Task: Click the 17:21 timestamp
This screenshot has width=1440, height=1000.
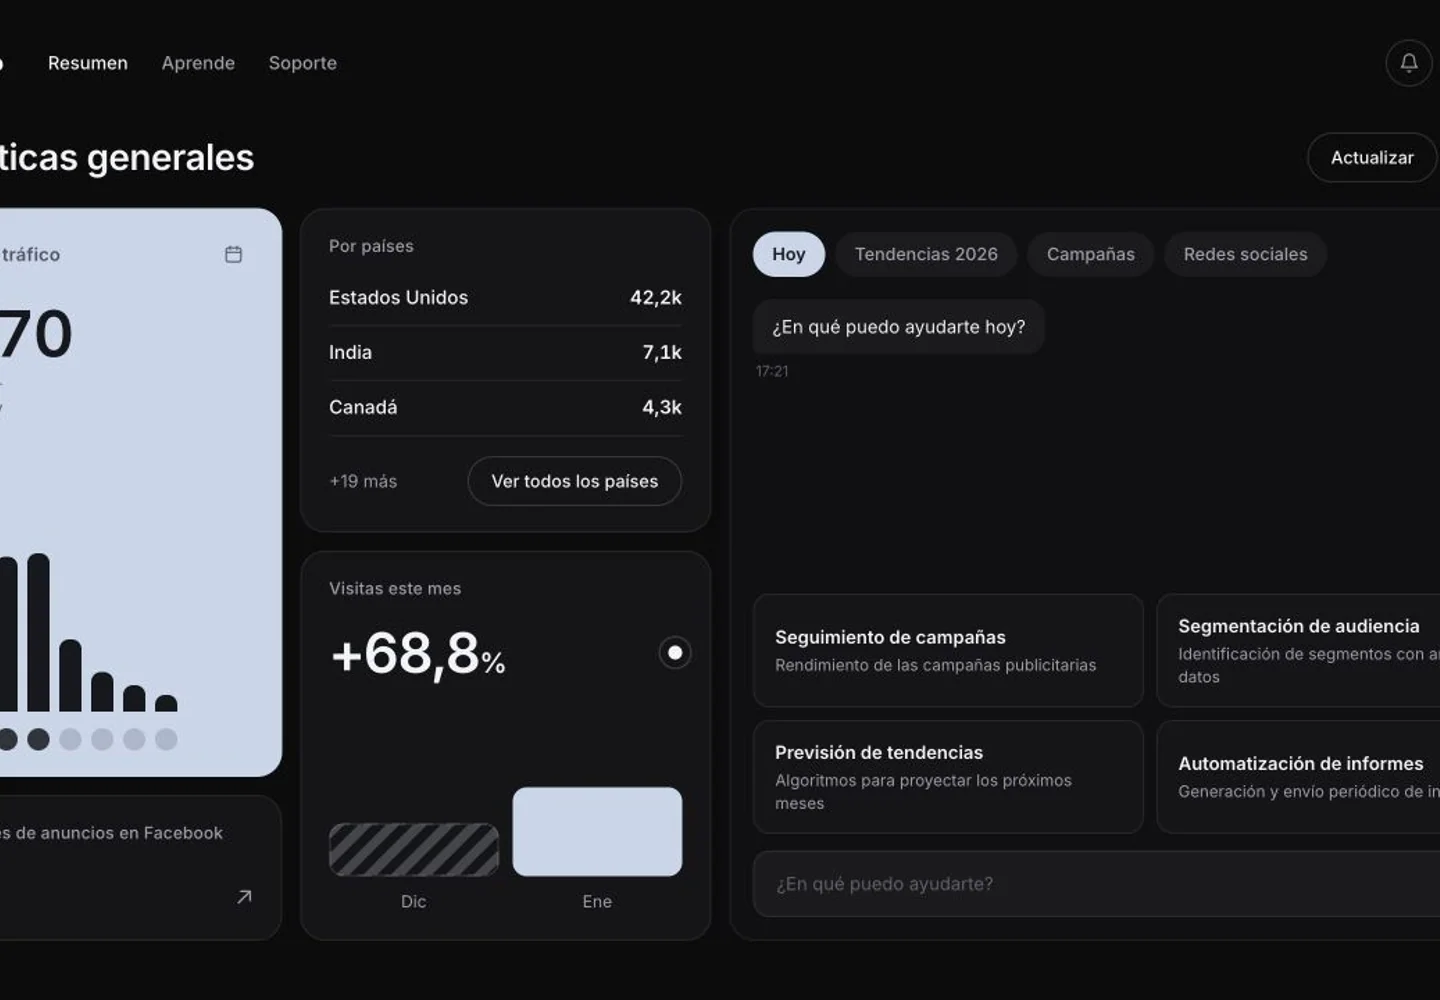Action: pos(772,371)
